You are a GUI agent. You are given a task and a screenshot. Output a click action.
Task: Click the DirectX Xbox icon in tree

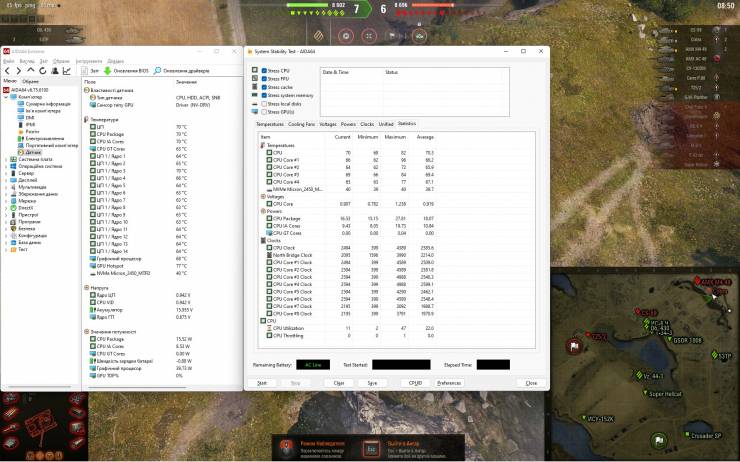[14, 208]
